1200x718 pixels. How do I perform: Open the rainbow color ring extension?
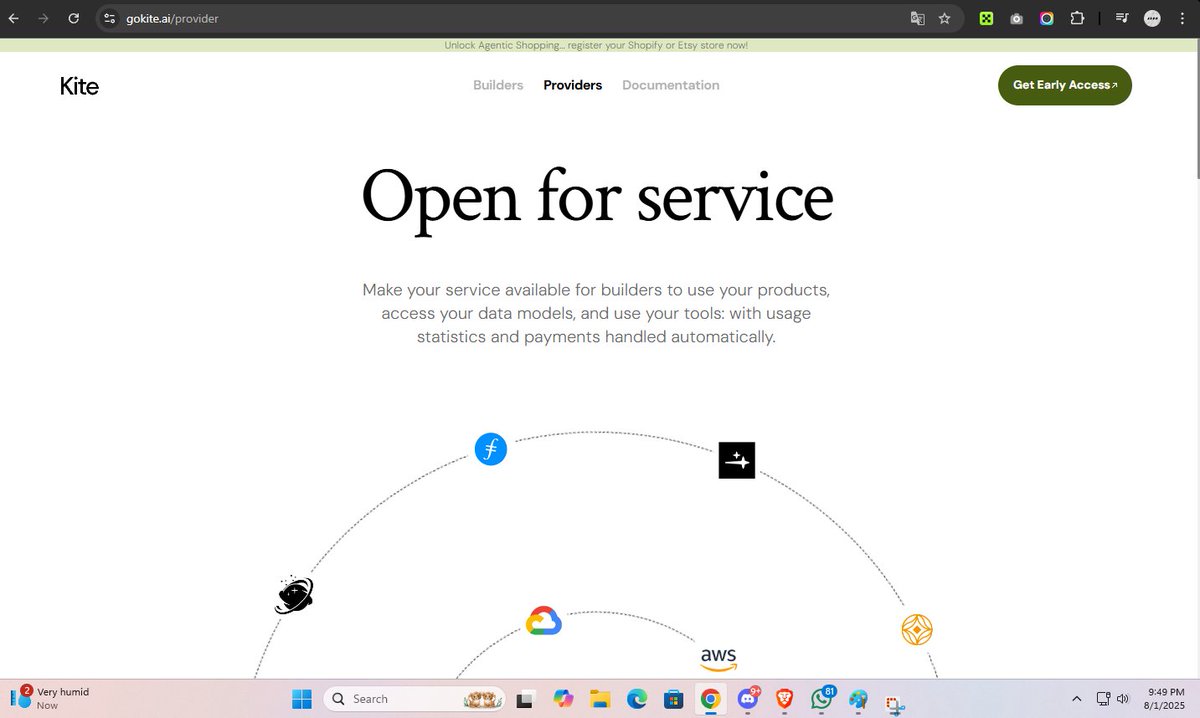click(x=1046, y=18)
